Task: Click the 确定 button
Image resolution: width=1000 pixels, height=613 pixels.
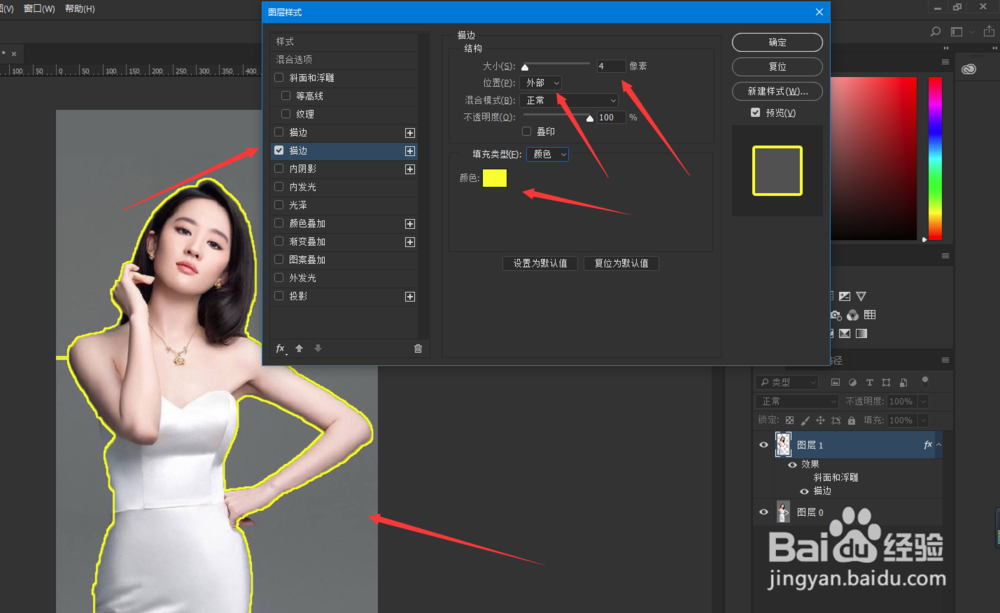Action: pos(777,43)
